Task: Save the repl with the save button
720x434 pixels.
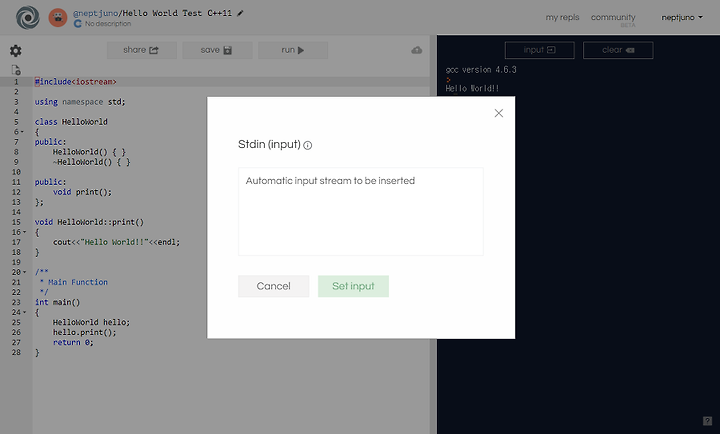Action: pos(217,50)
